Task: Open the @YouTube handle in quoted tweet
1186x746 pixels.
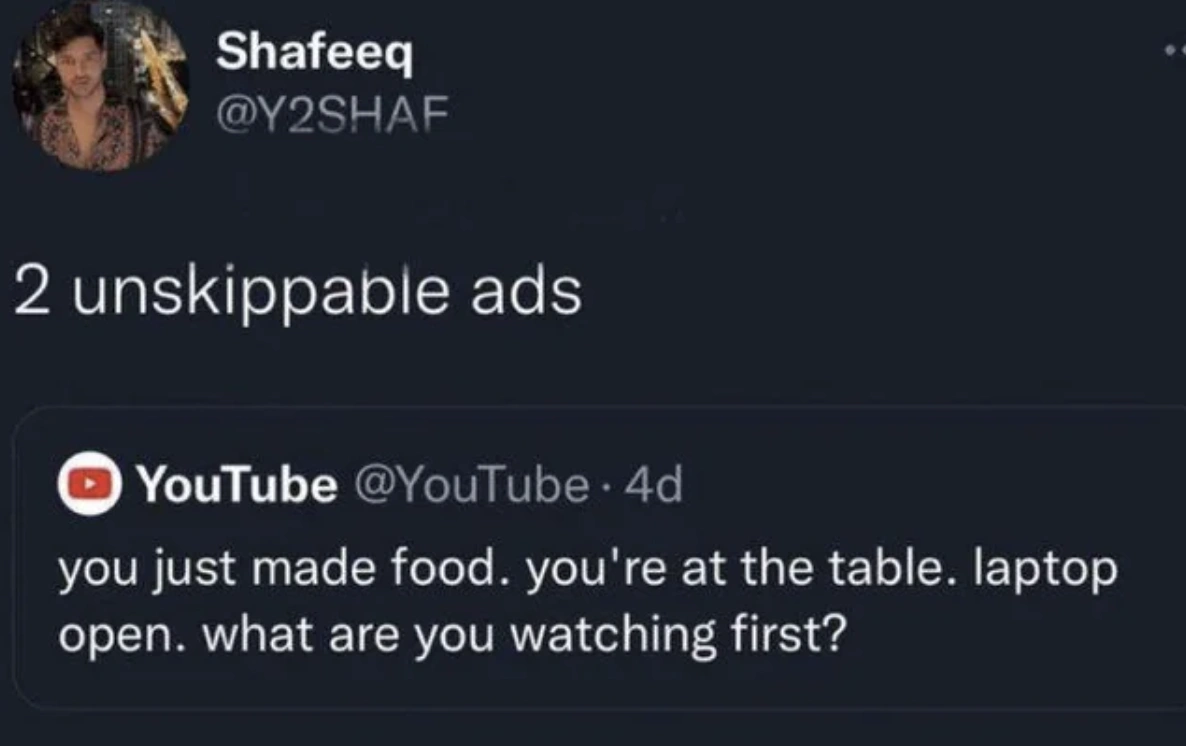Action: click(470, 486)
